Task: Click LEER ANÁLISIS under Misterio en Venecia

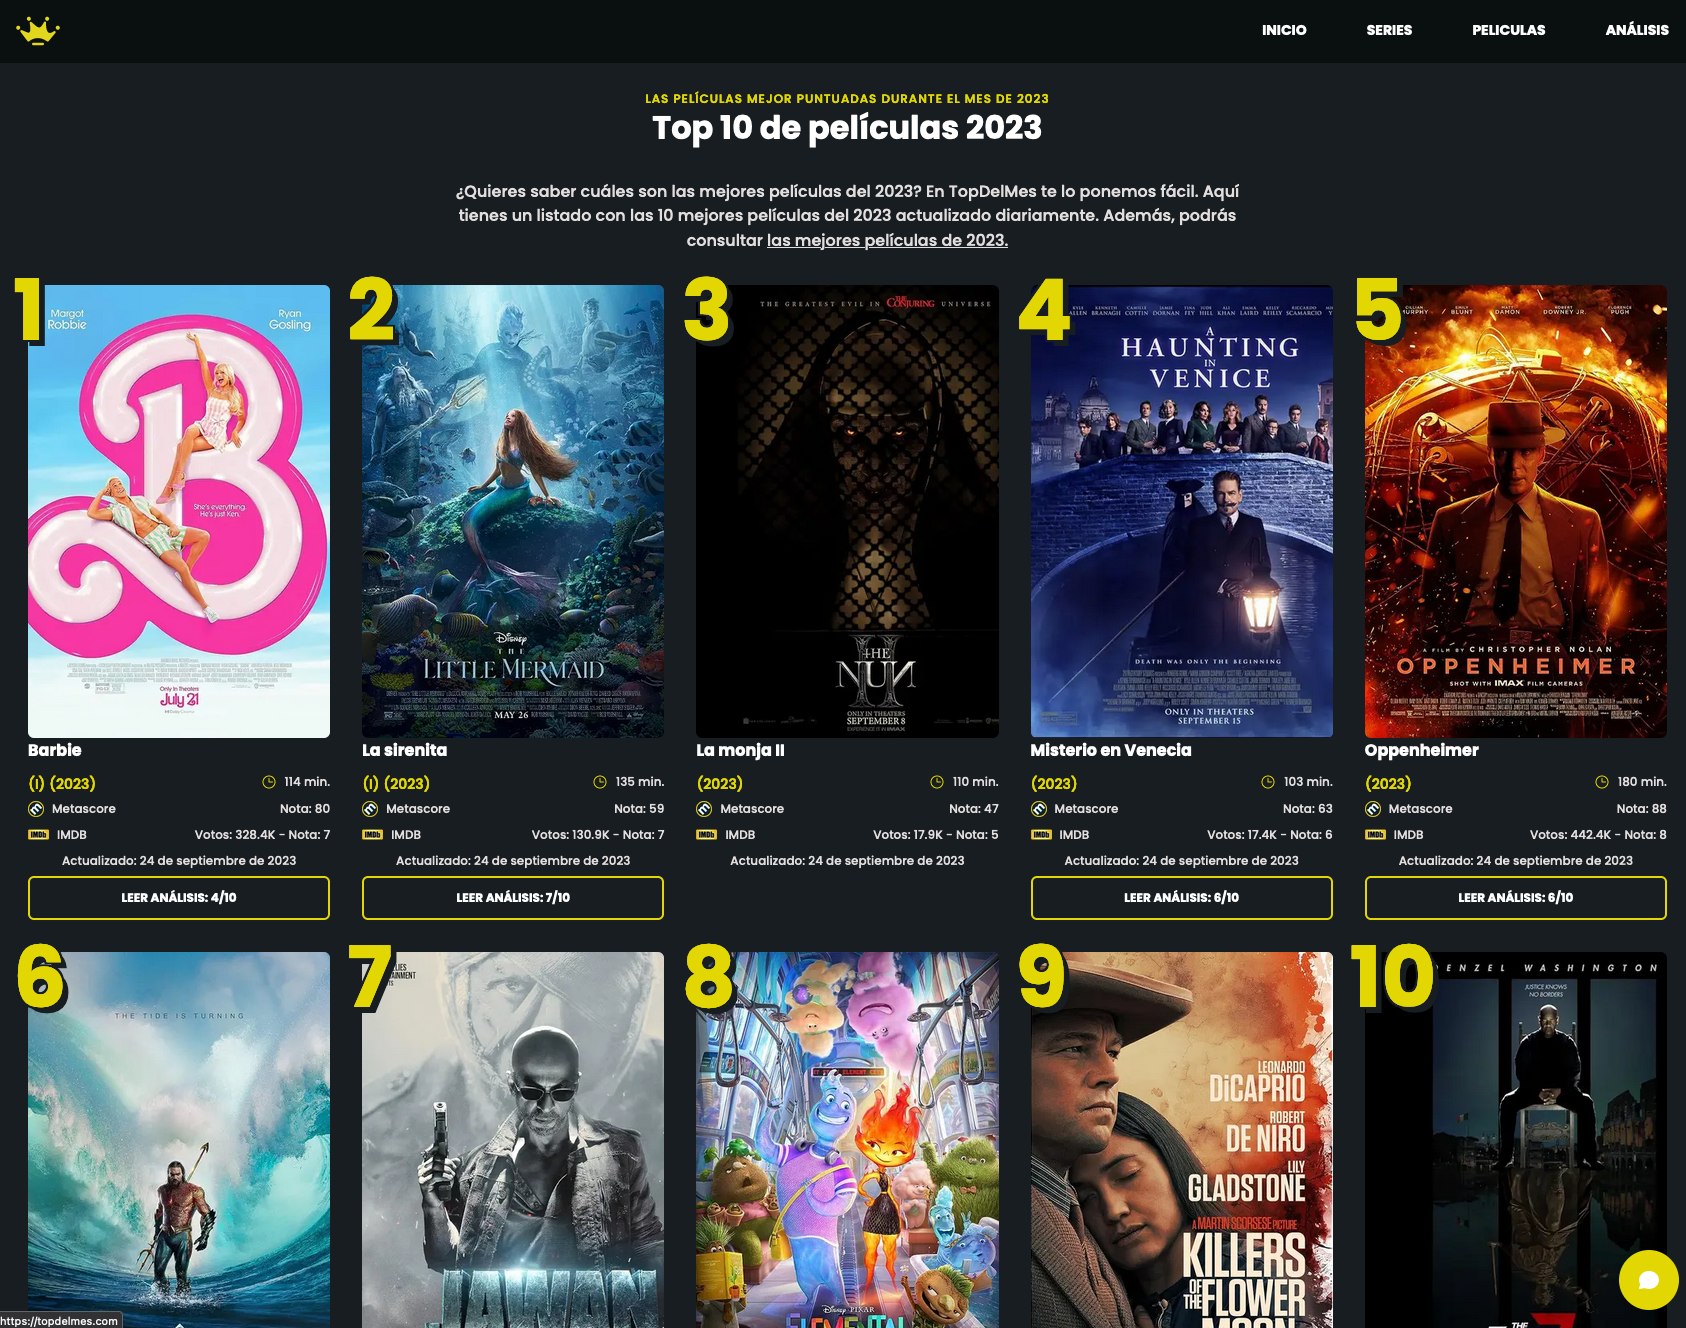Action: coord(1180,897)
